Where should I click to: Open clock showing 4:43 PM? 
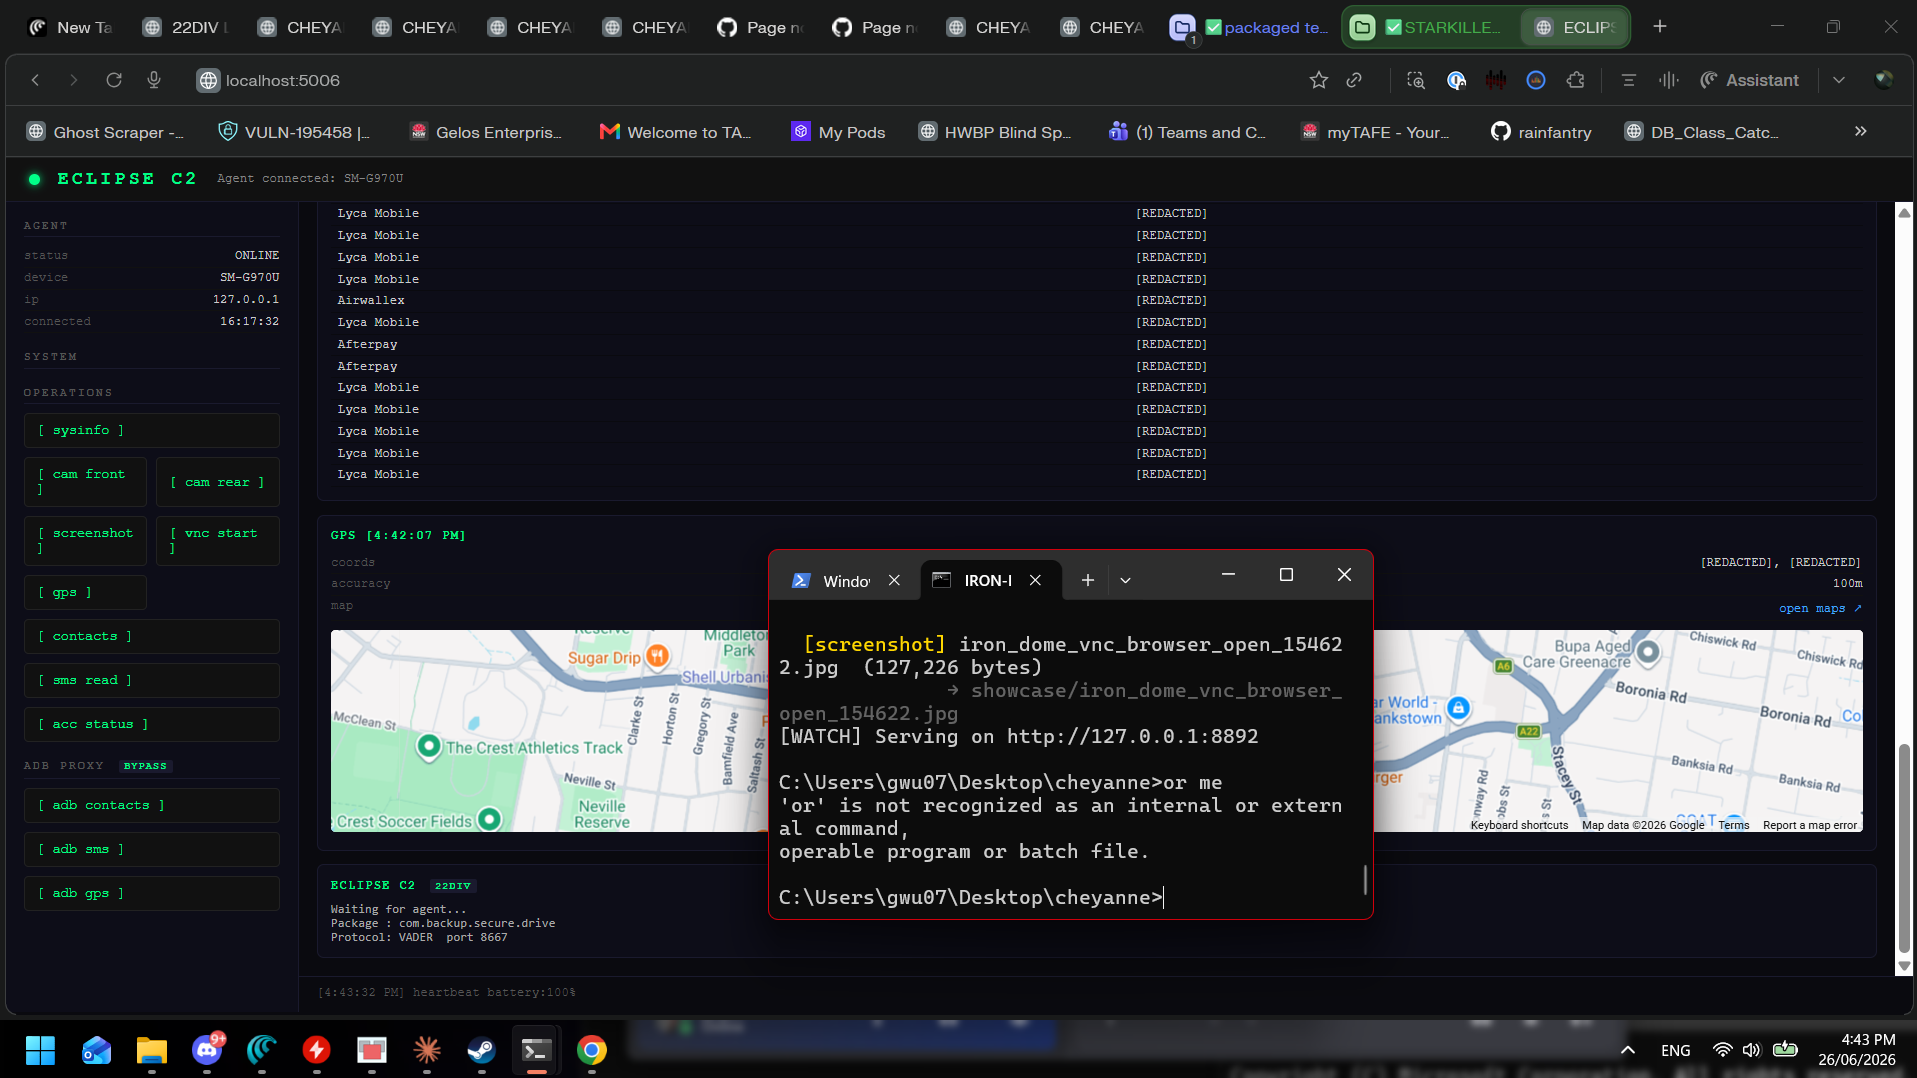click(1856, 1050)
